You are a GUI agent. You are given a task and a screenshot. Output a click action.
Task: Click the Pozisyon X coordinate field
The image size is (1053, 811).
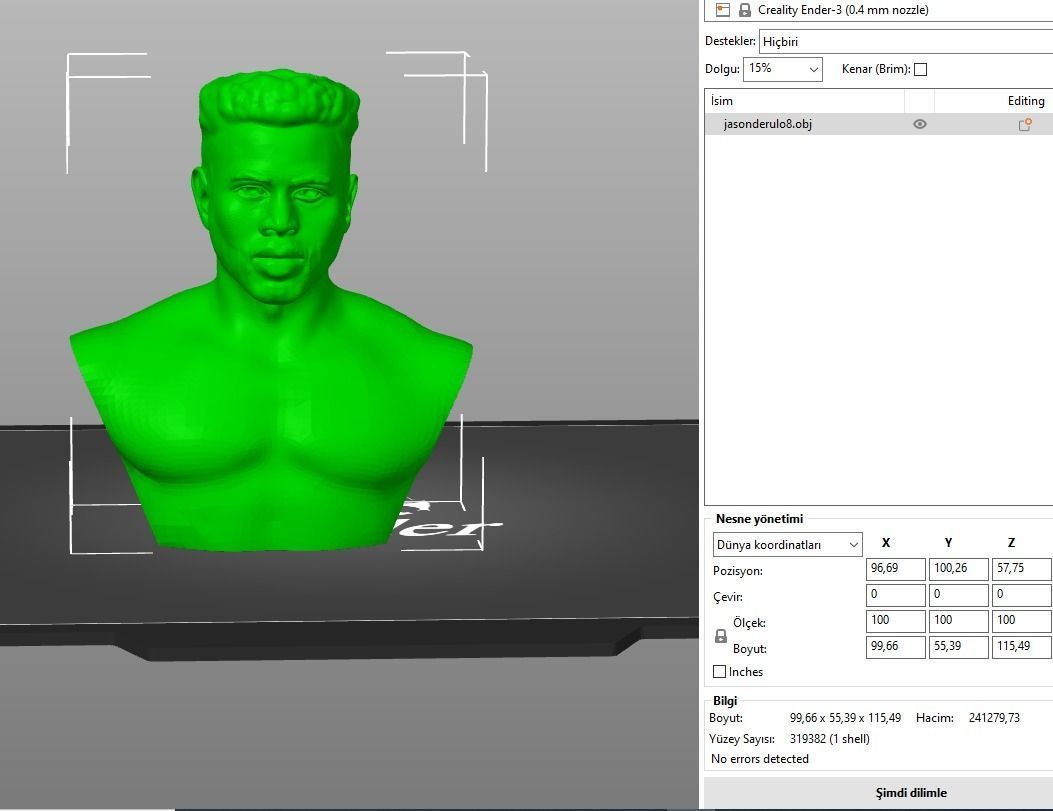coord(894,568)
